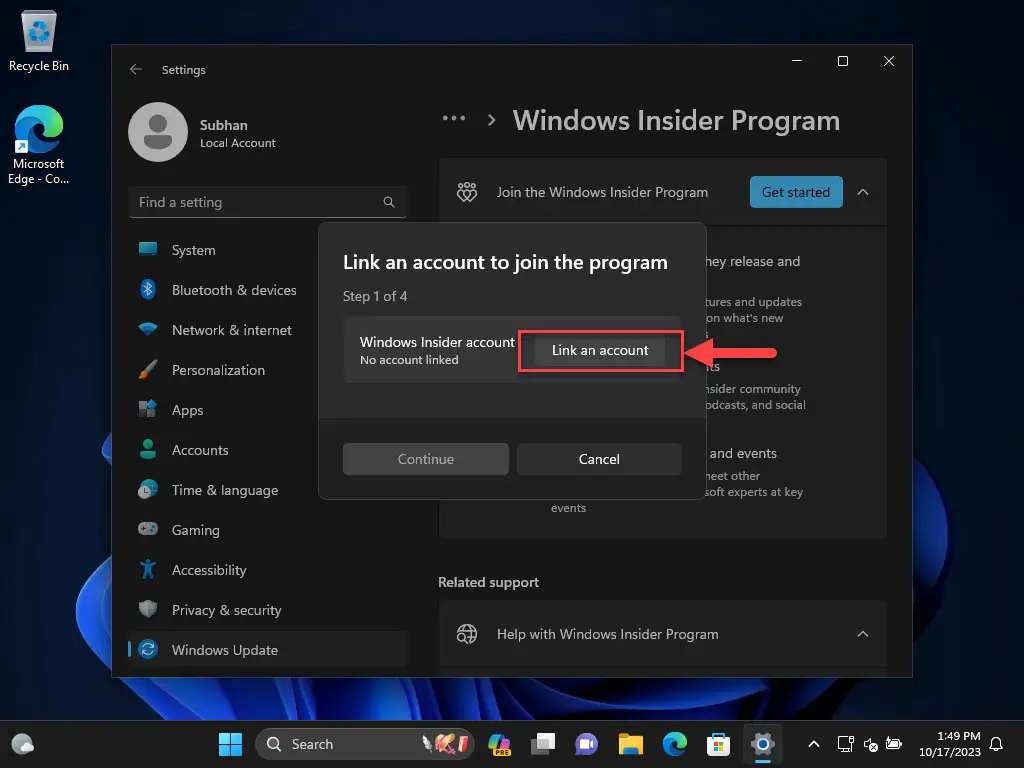Screen dimensions: 1024x768
Task: Click the Personalization paintbrush icon
Action: [x=148, y=370]
